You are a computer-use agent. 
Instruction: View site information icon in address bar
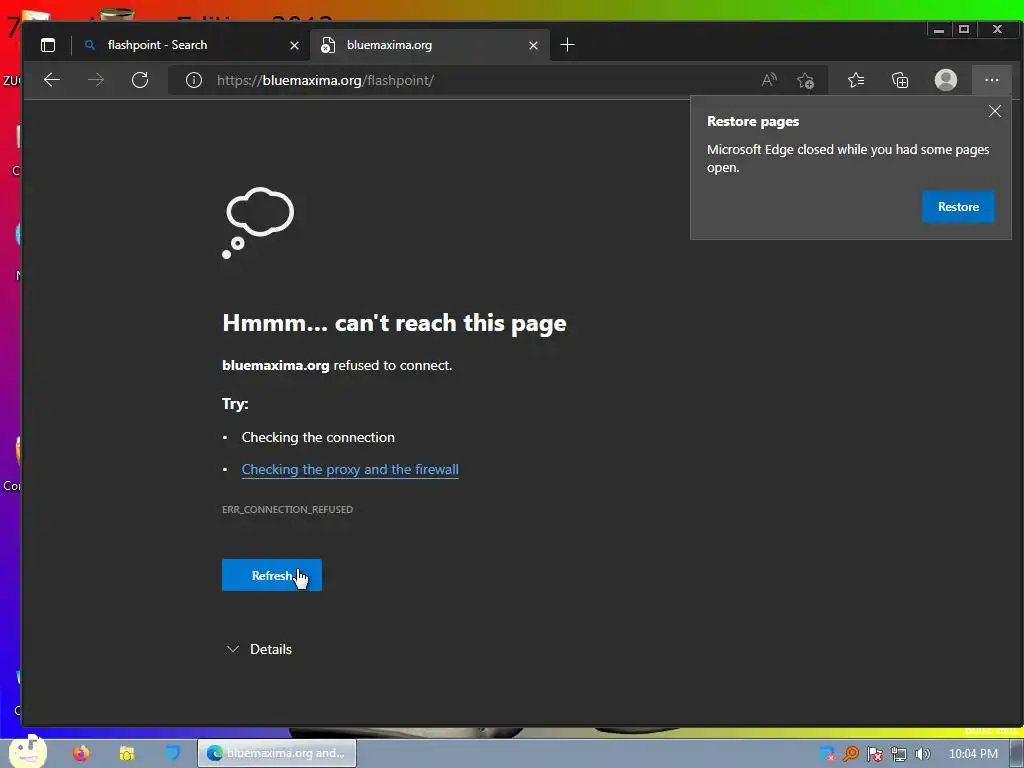(x=194, y=80)
